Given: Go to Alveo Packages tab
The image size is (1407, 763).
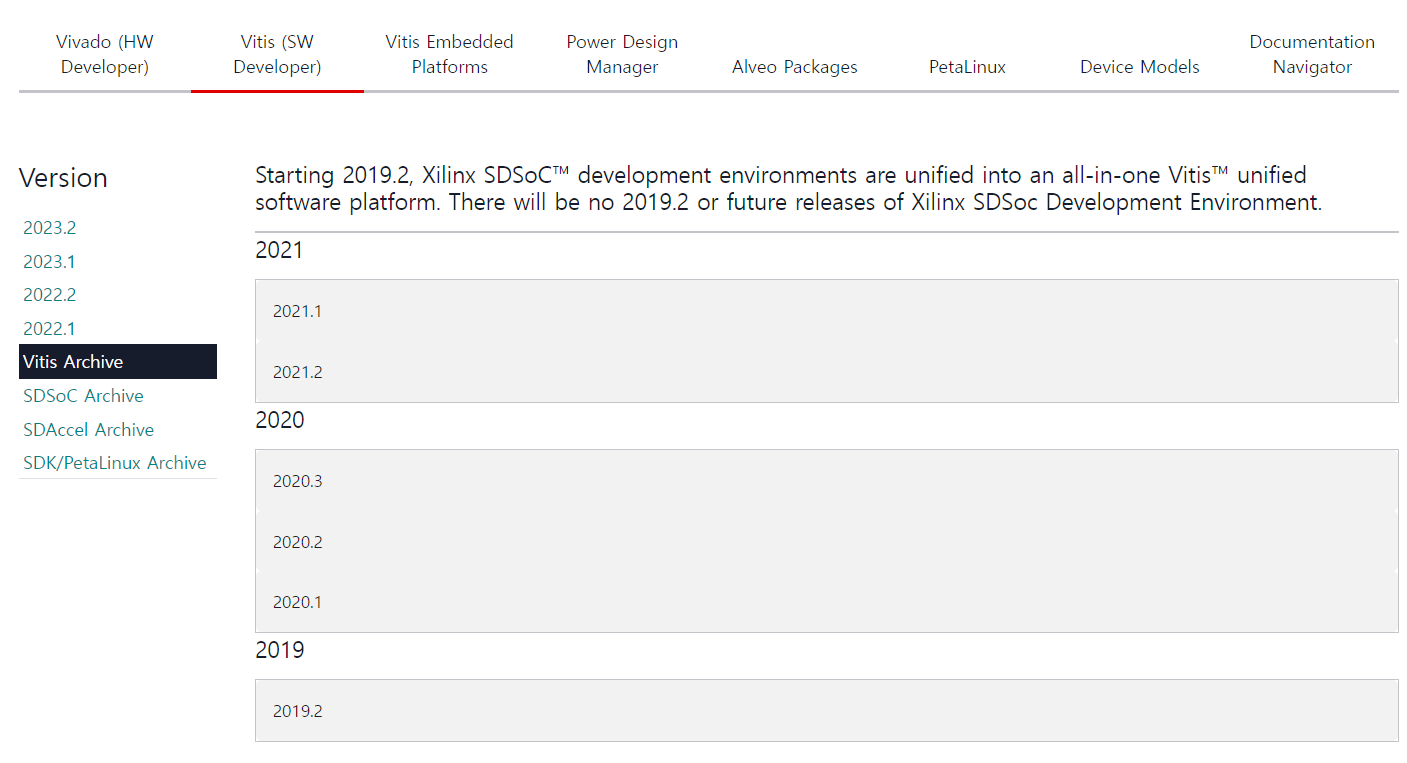Looking at the screenshot, I should (795, 67).
